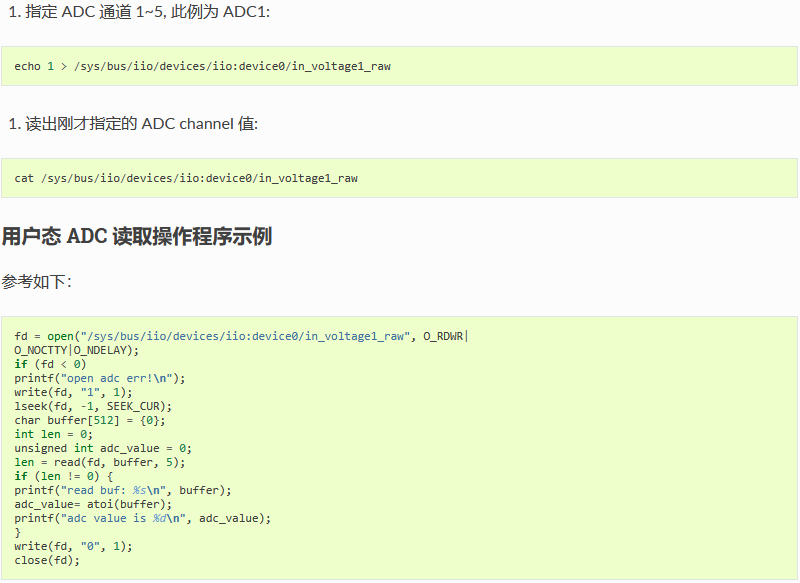Click the close(fd) line
The height and width of the screenshot is (583, 800).
[47, 560]
